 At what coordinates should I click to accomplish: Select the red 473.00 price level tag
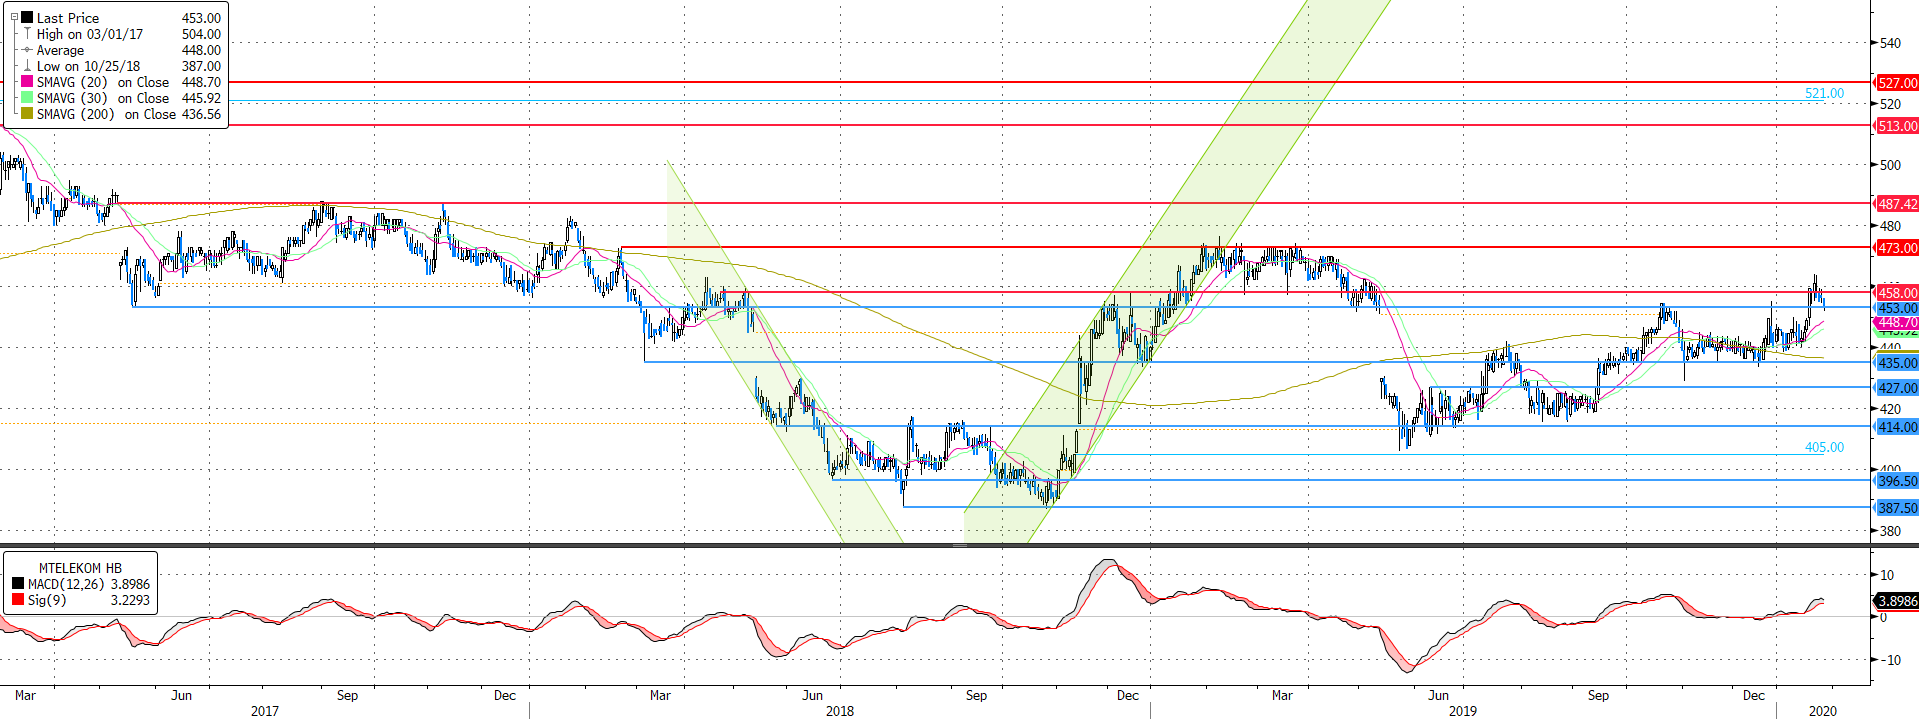[1897, 248]
